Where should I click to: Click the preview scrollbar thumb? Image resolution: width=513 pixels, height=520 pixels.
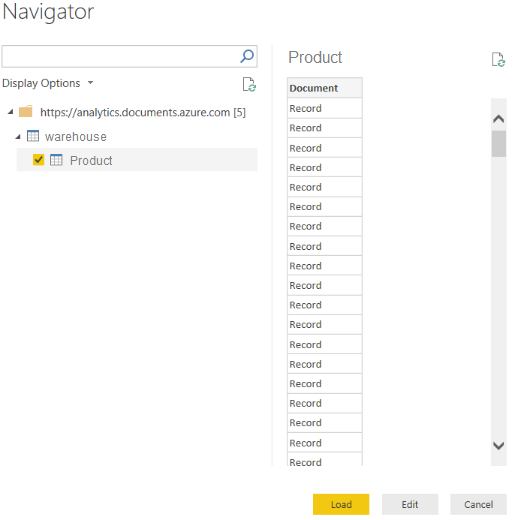coord(499,144)
